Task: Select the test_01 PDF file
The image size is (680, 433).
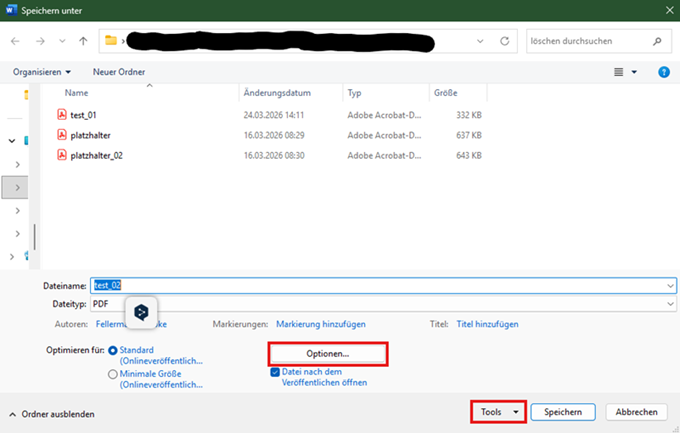Action: tap(83, 114)
